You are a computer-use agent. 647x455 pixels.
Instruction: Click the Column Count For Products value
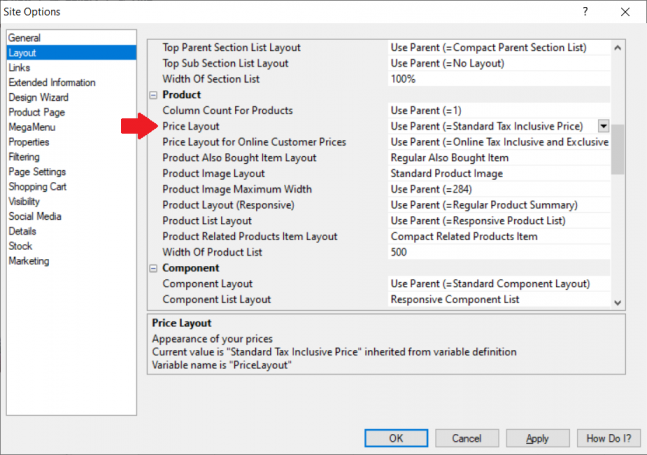tap(498, 110)
